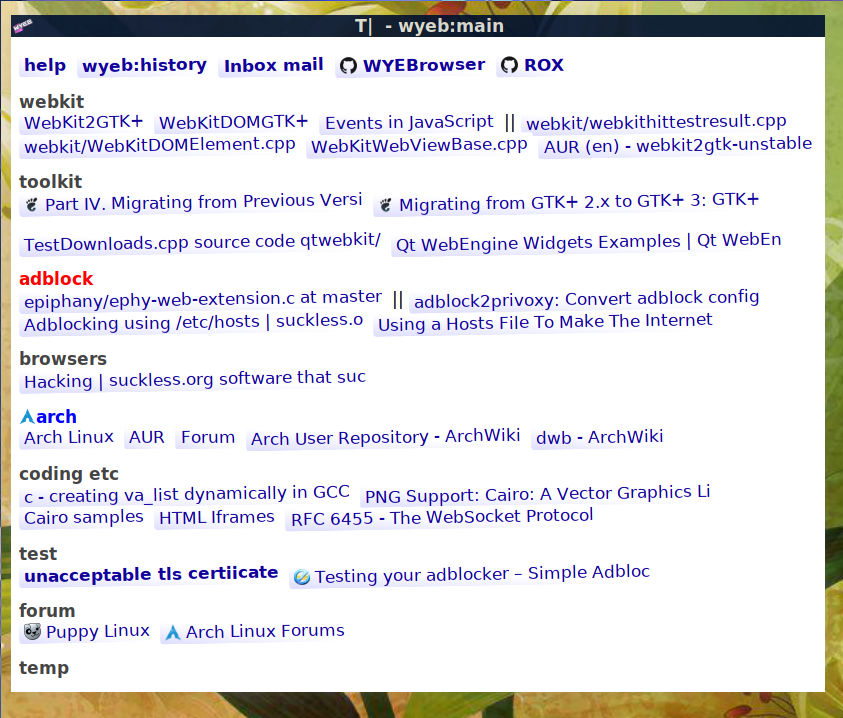Viewport: 843px width, 718px height.
Task: Click the webkit section heading
Action: [x=52, y=101]
